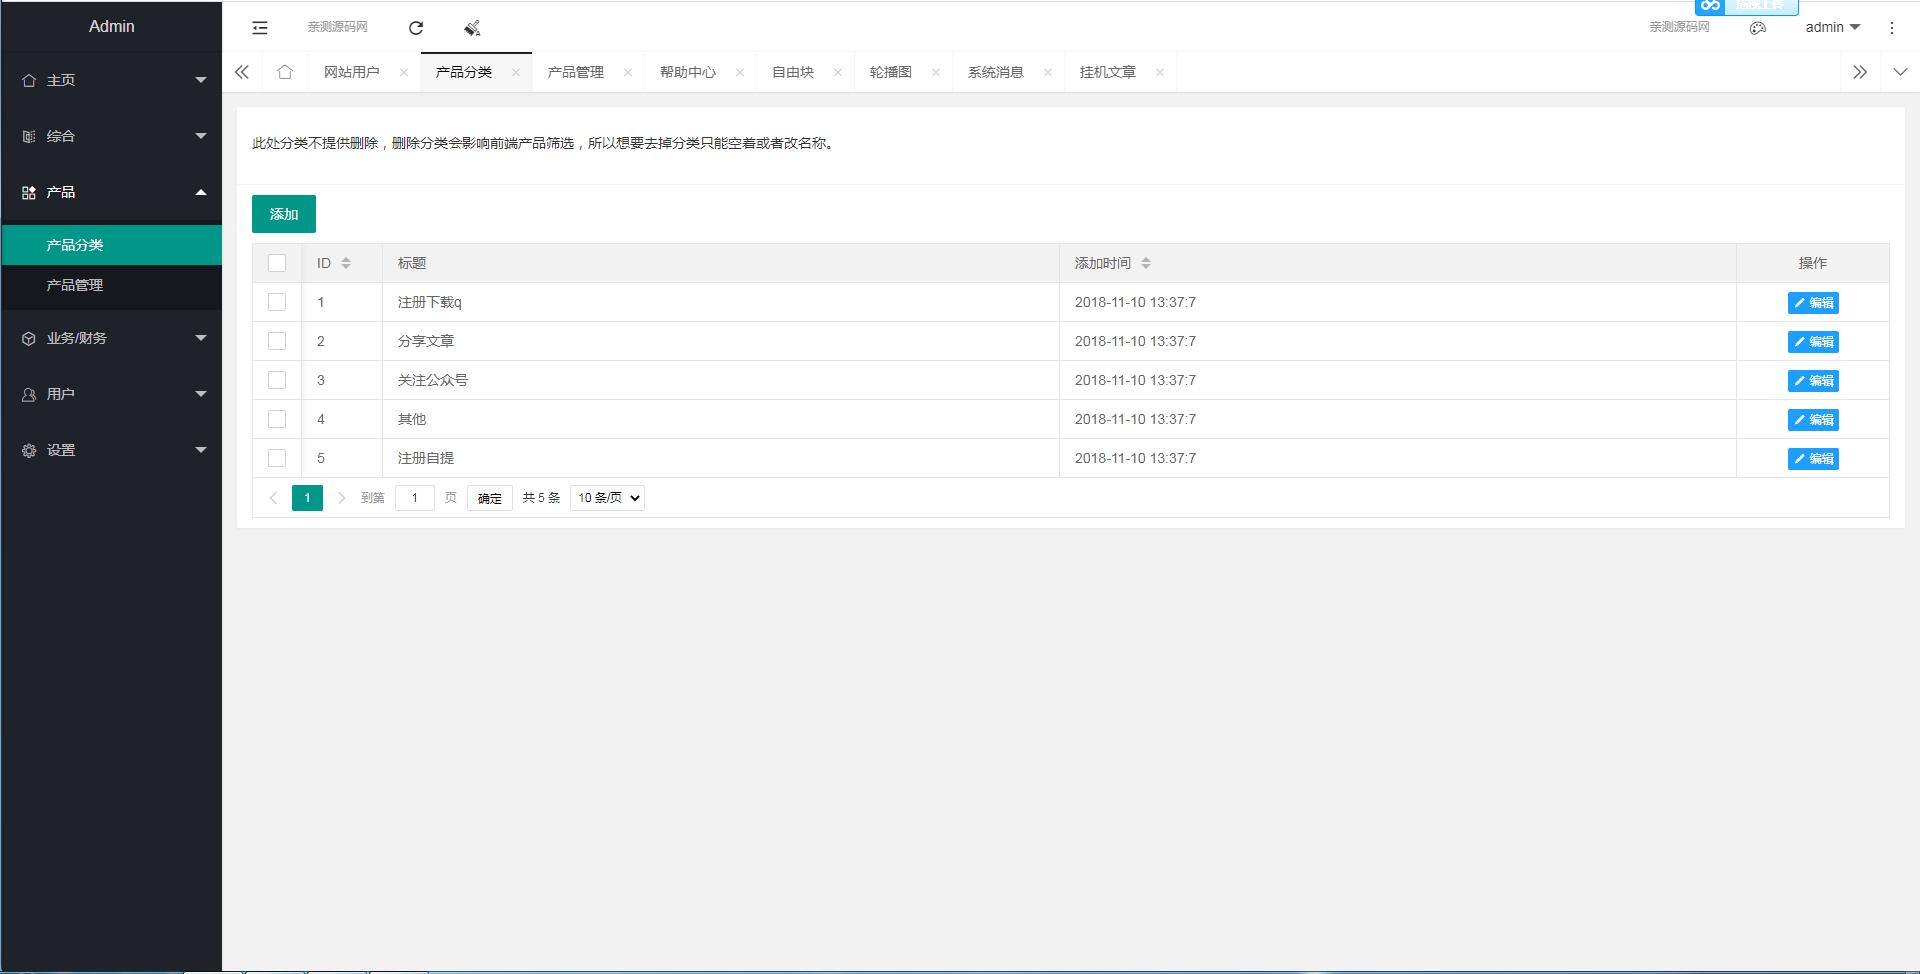Select the 主页 home icon in sidebar
The width and height of the screenshot is (1920, 974).
pyautogui.click(x=27, y=80)
